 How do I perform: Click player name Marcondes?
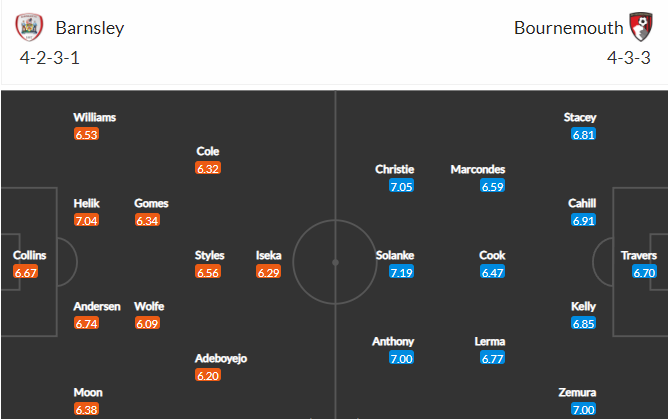(478, 169)
